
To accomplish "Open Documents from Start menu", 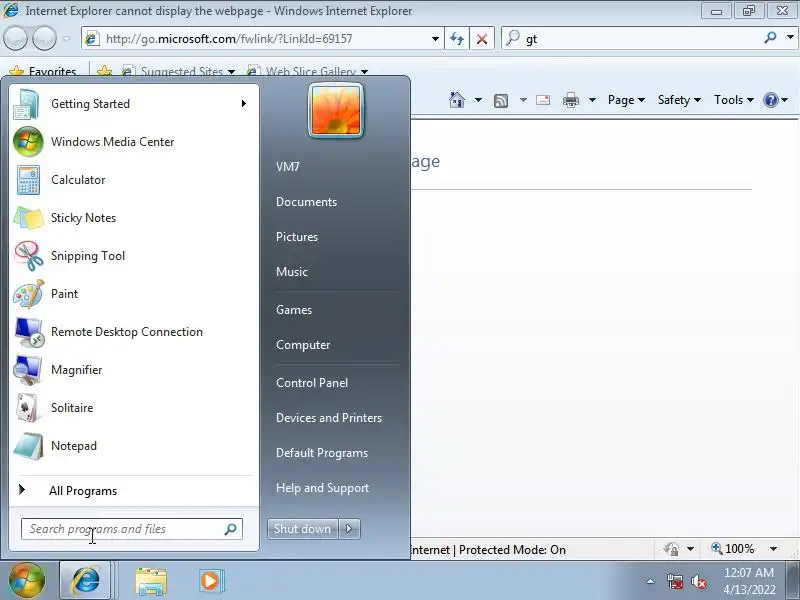I will (307, 202).
